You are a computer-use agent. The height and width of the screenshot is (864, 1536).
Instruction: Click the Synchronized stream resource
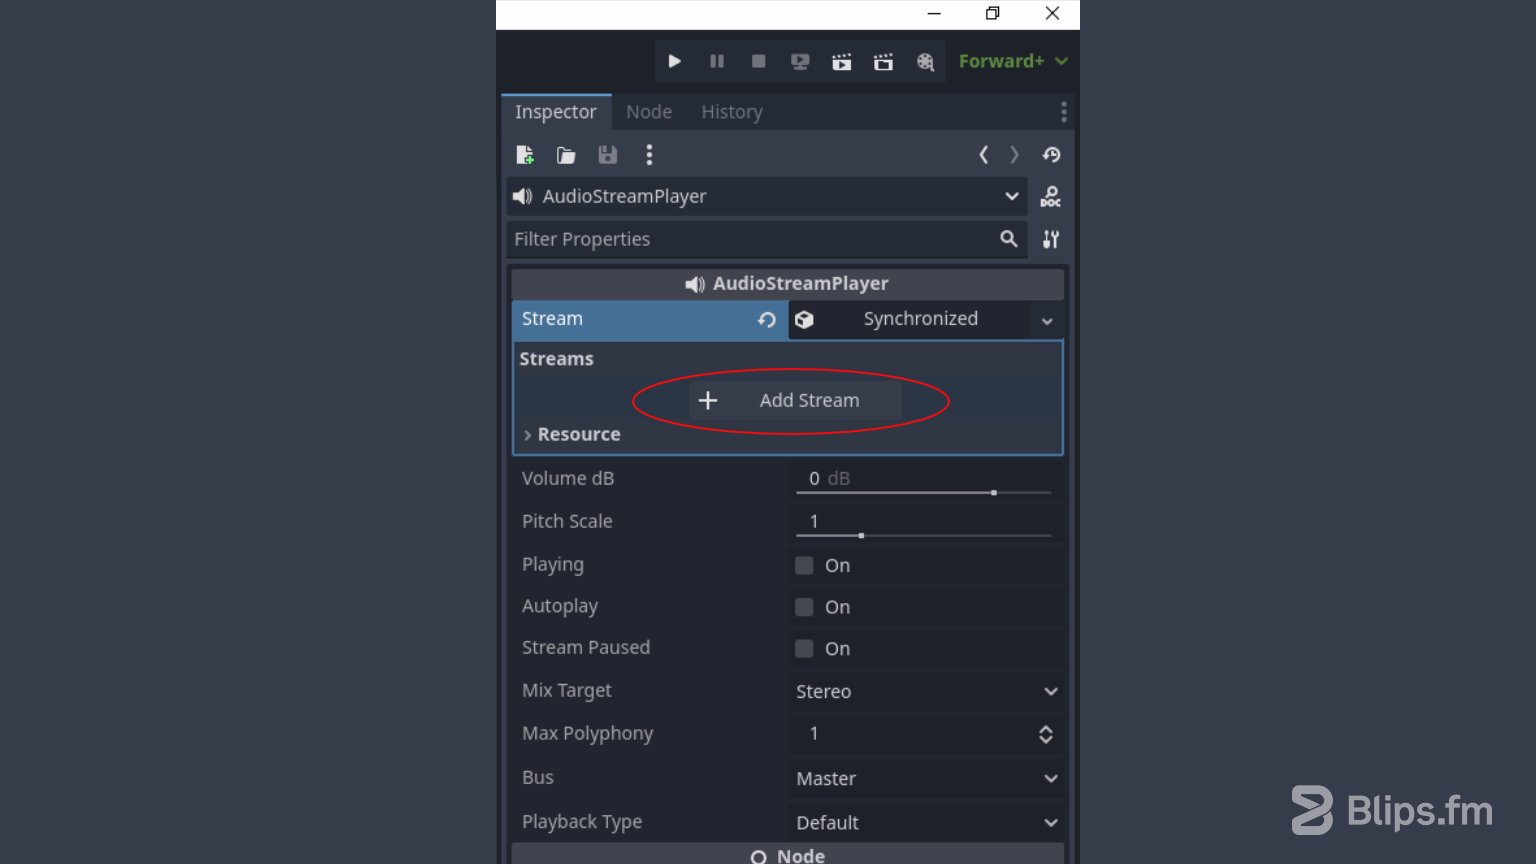point(909,319)
